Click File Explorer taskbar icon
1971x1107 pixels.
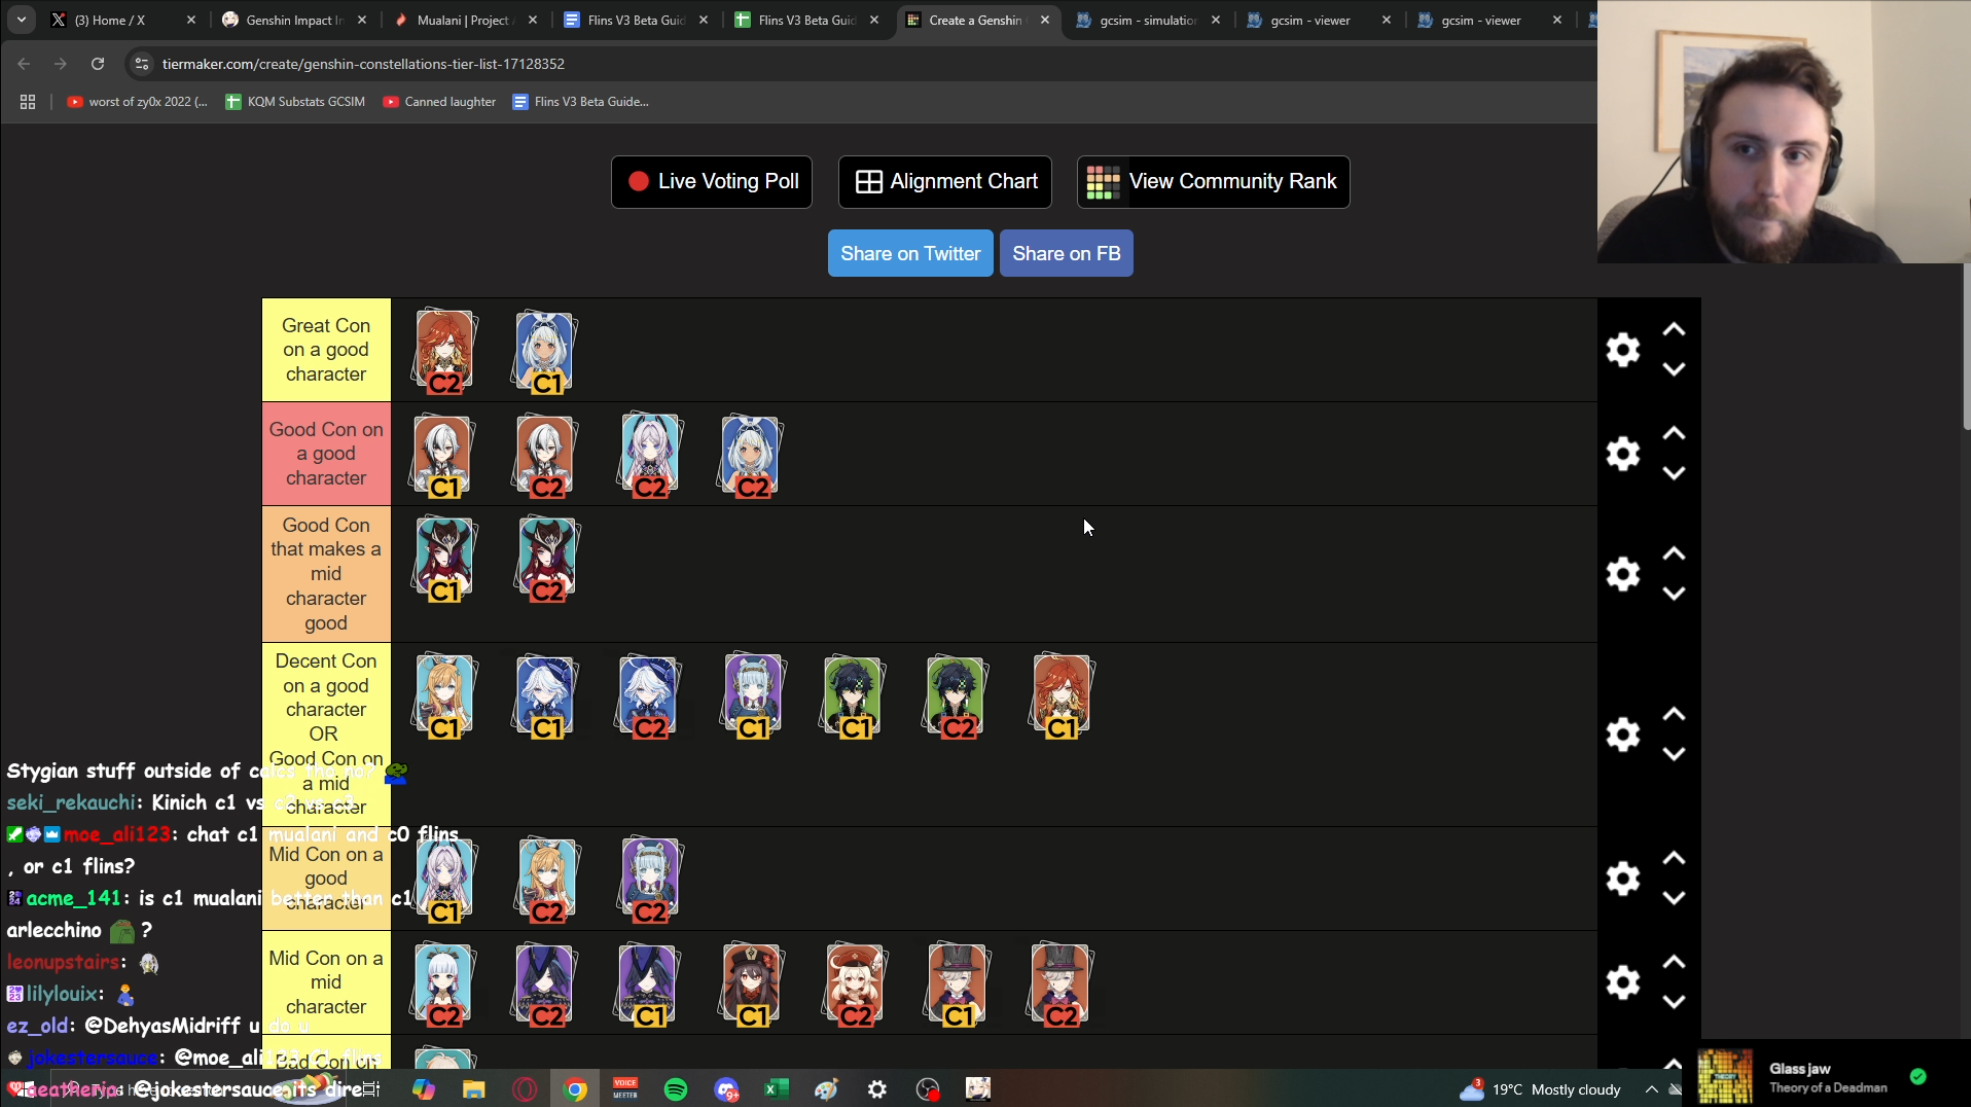(473, 1089)
